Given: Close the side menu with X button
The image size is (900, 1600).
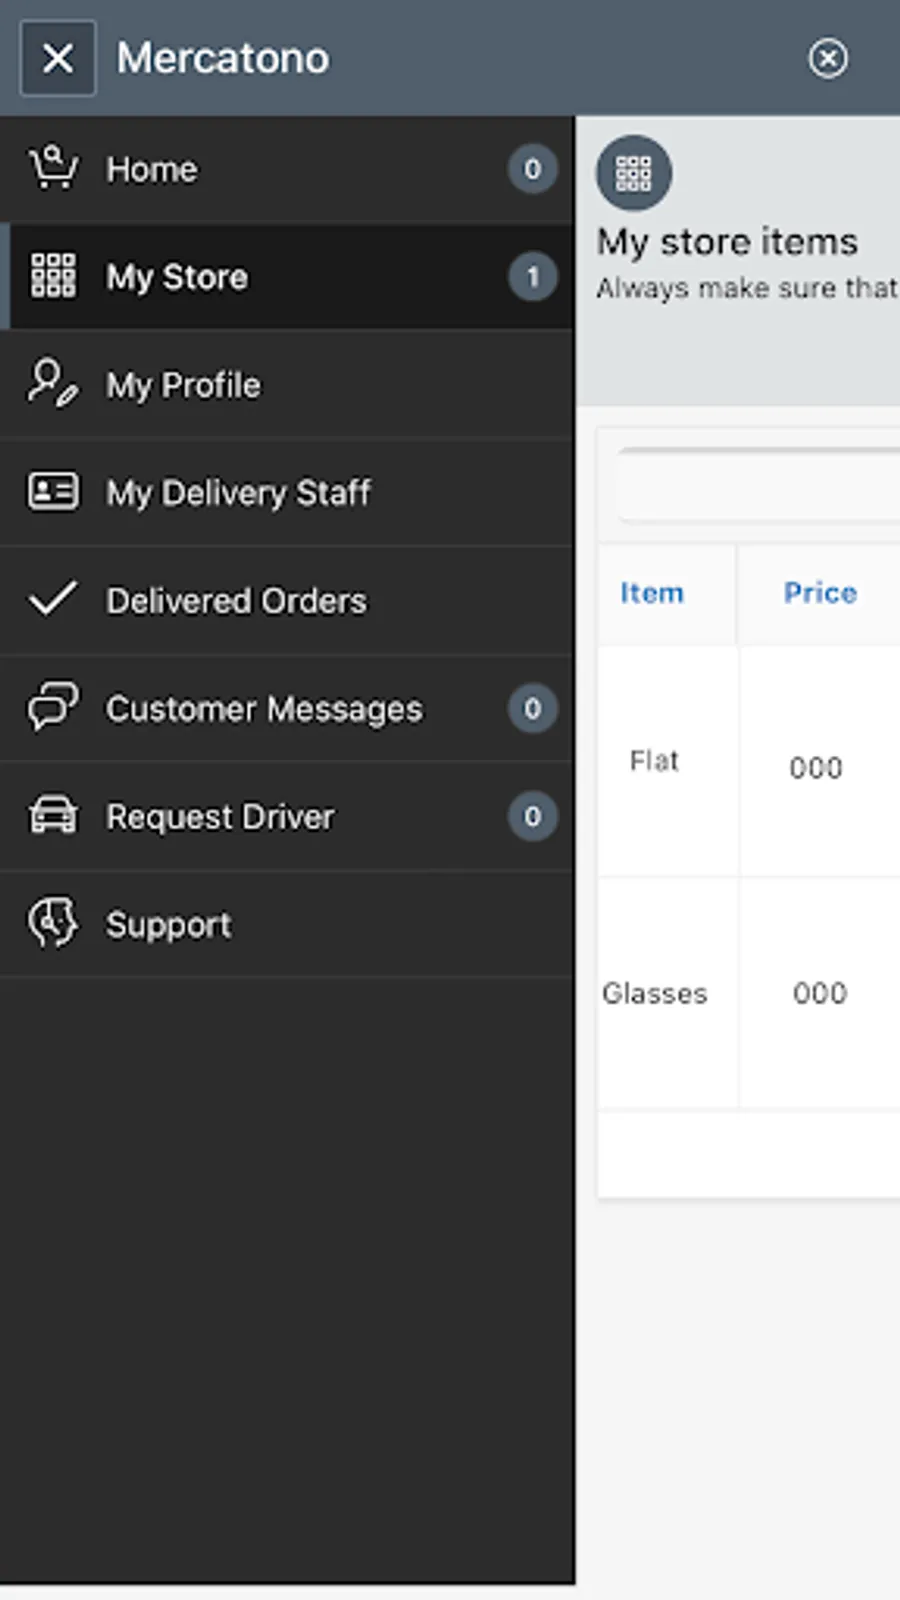Looking at the screenshot, I should (x=58, y=58).
